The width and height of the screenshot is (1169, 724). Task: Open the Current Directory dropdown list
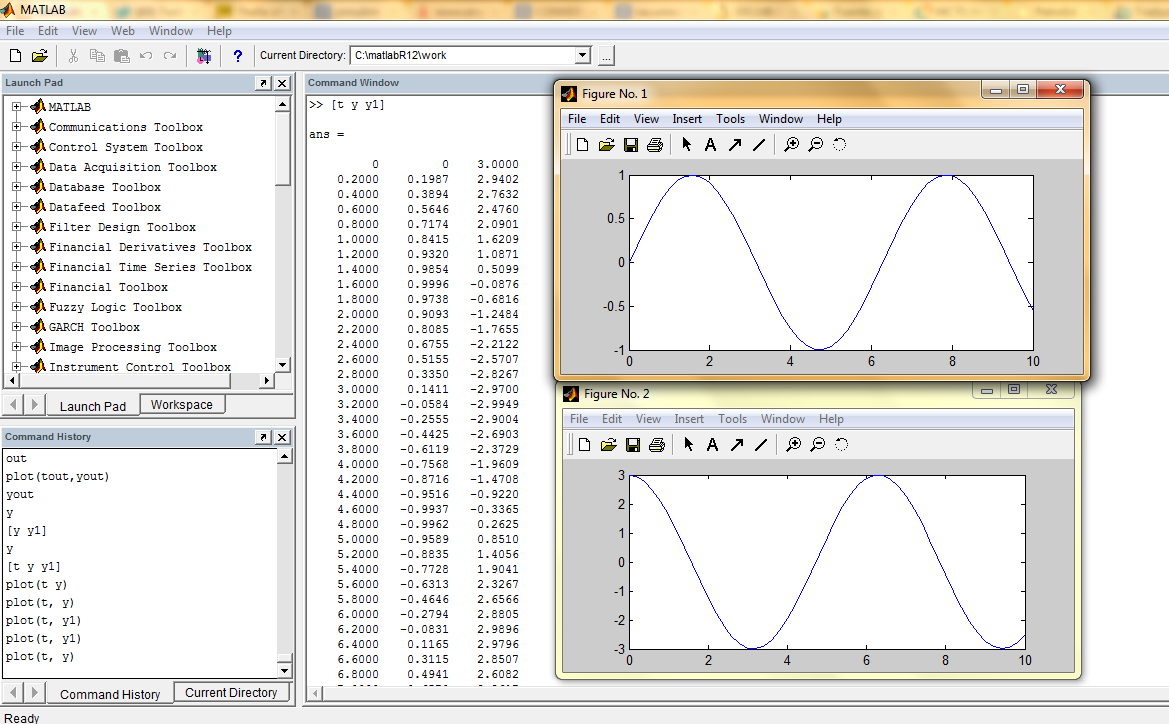[581, 55]
